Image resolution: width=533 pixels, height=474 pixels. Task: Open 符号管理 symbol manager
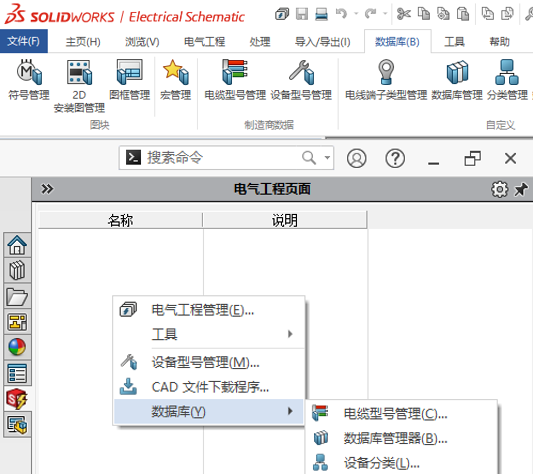29,81
